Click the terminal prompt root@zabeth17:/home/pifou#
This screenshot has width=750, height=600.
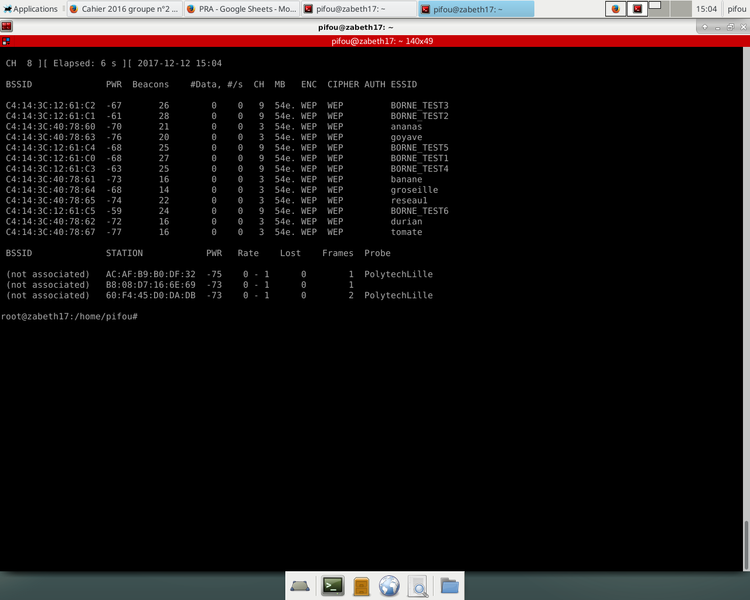pos(69,316)
